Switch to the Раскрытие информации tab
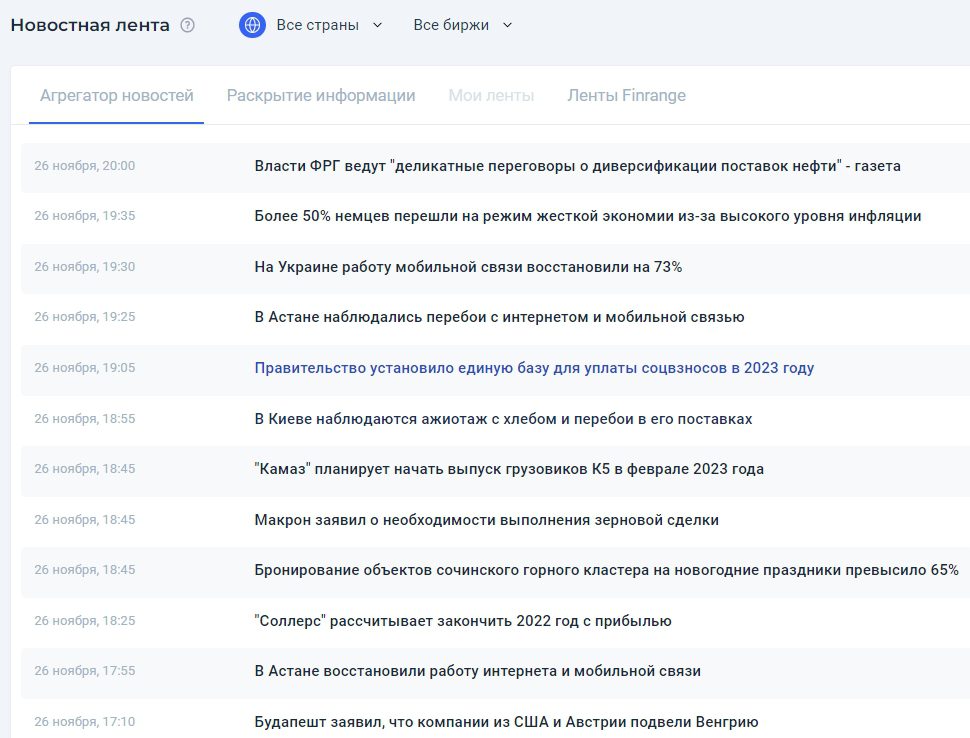970x738 pixels. click(320, 96)
